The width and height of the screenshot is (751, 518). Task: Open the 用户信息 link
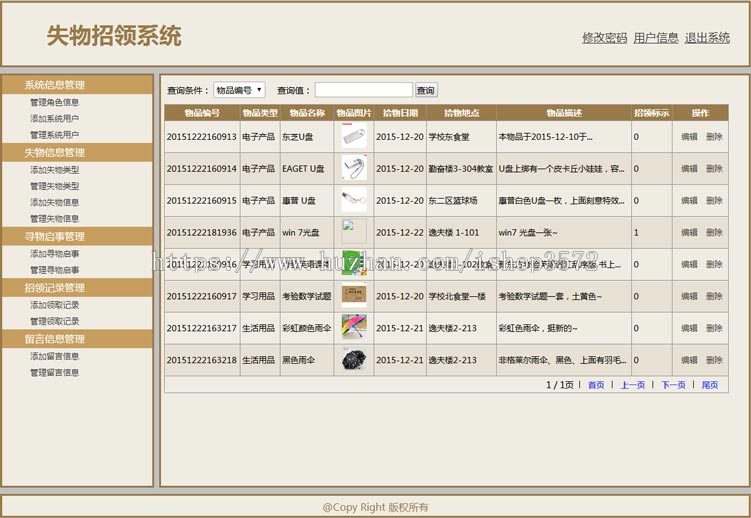pyautogui.click(x=656, y=38)
